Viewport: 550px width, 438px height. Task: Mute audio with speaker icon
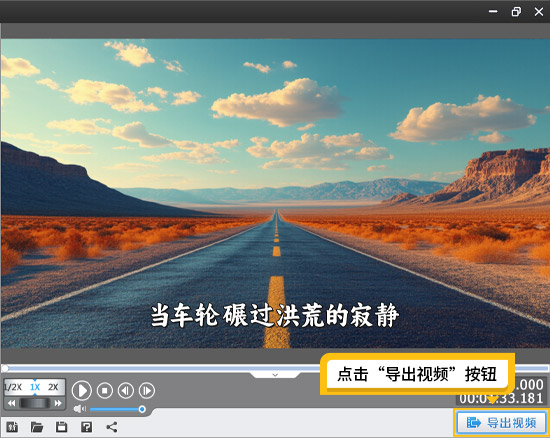point(80,409)
